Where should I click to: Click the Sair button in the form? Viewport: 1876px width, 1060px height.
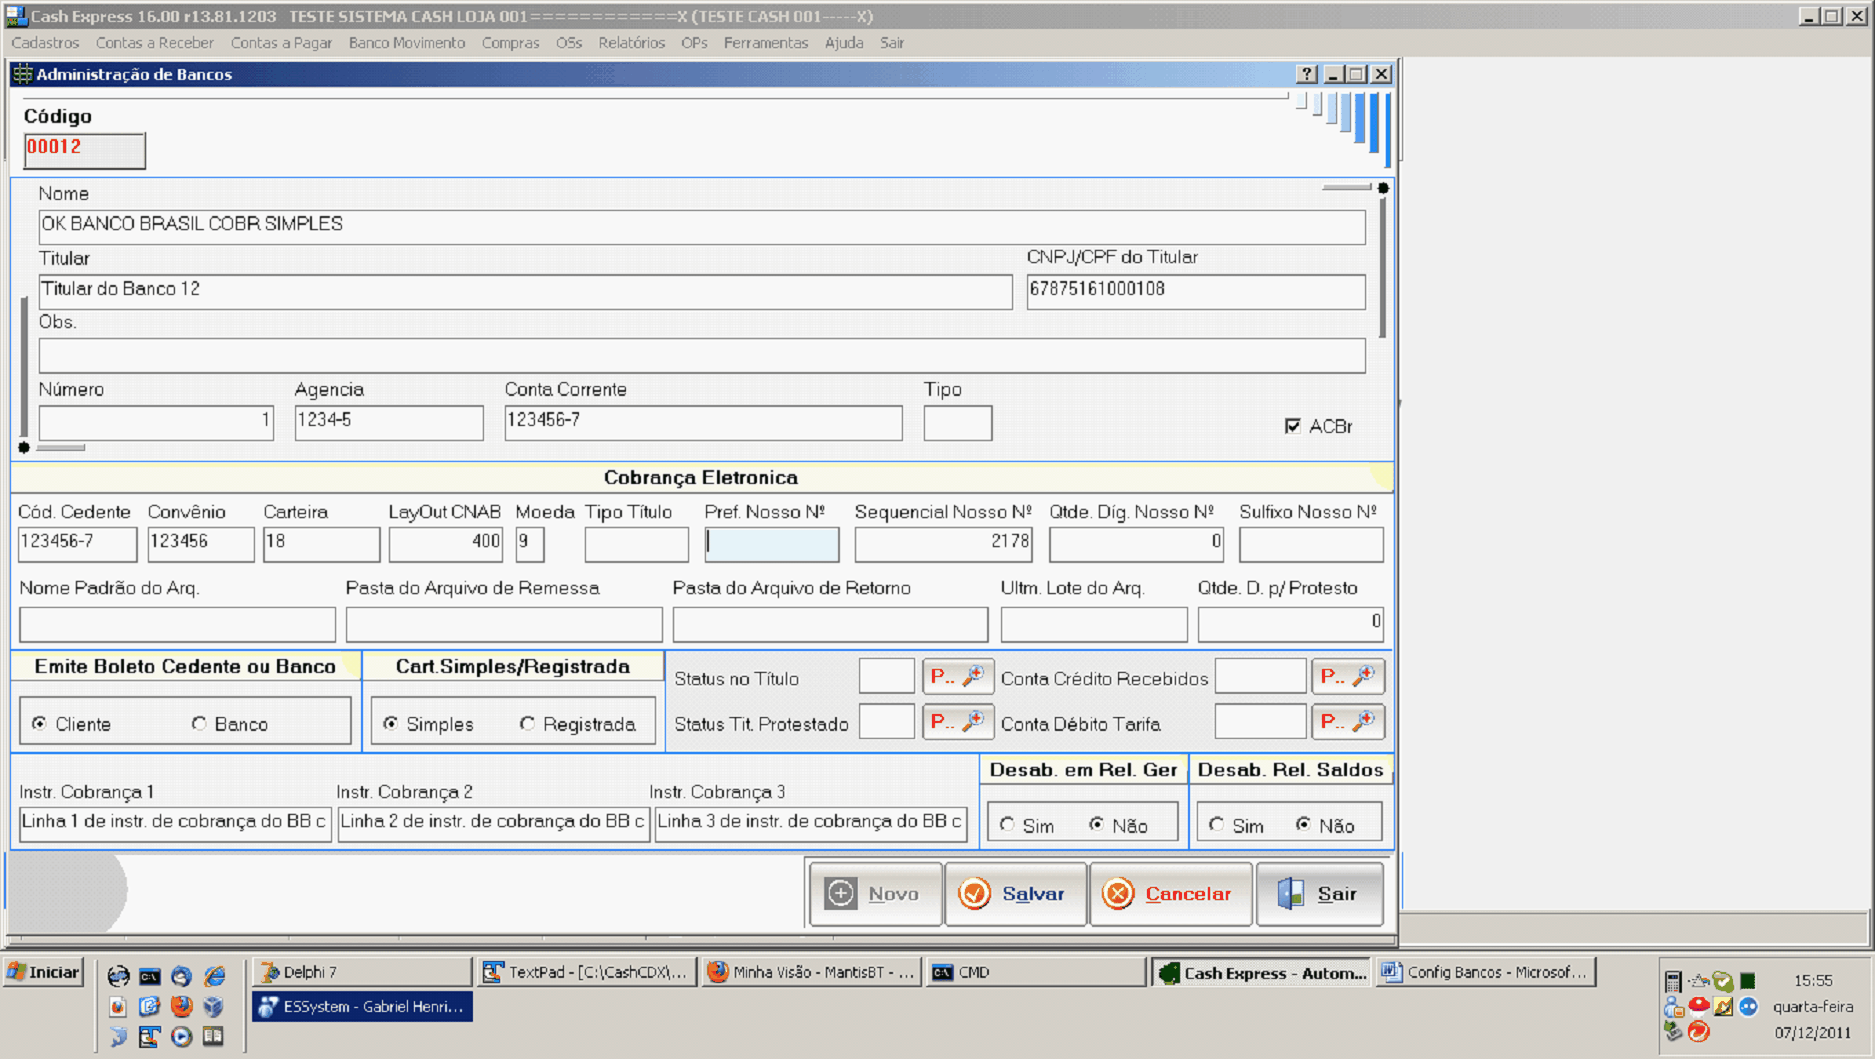(x=1319, y=894)
